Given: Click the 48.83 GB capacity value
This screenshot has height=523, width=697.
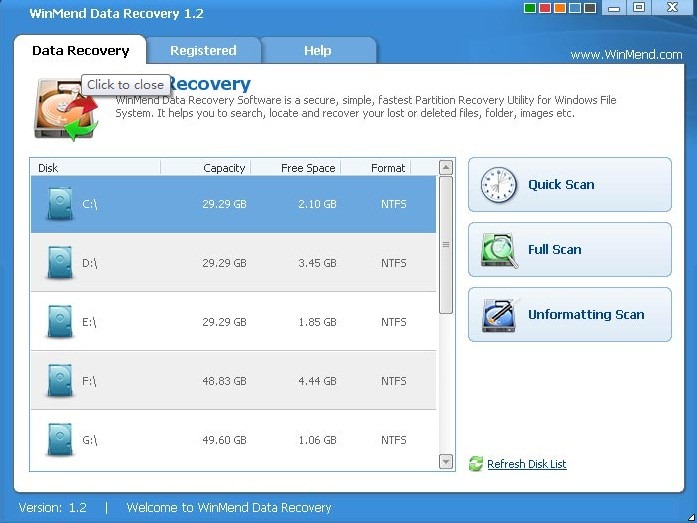Looking at the screenshot, I should point(224,381).
